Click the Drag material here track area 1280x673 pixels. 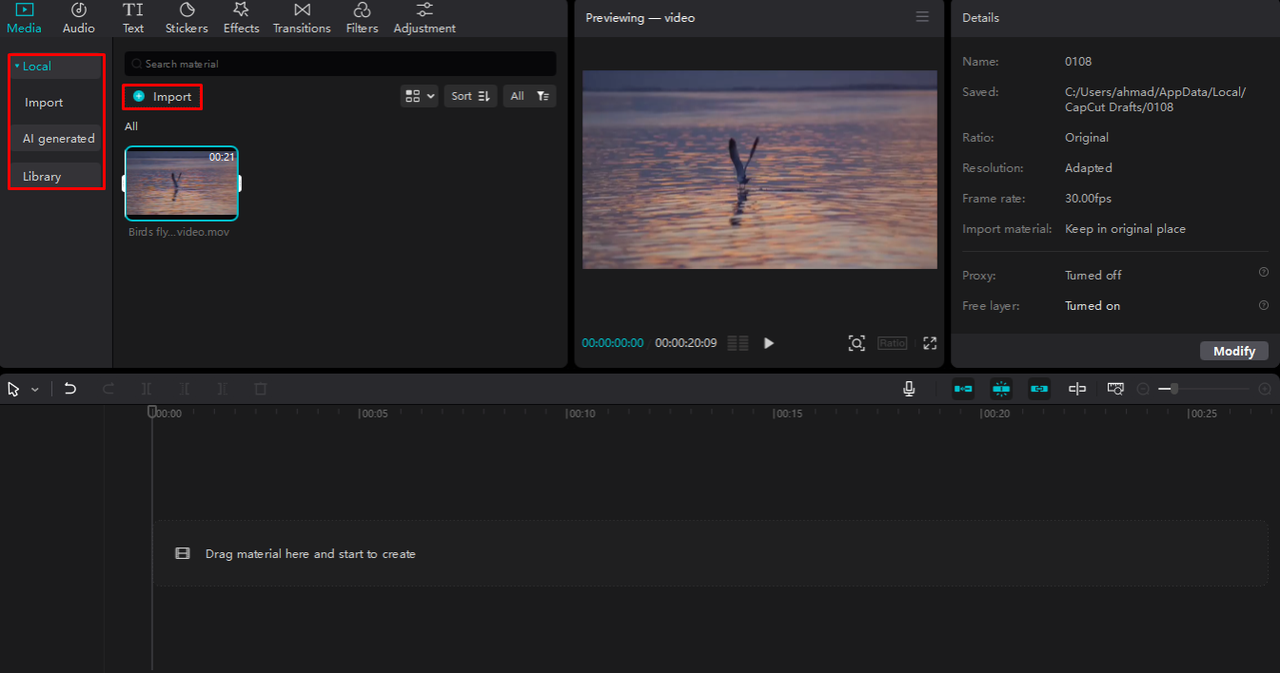click(x=710, y=553)
